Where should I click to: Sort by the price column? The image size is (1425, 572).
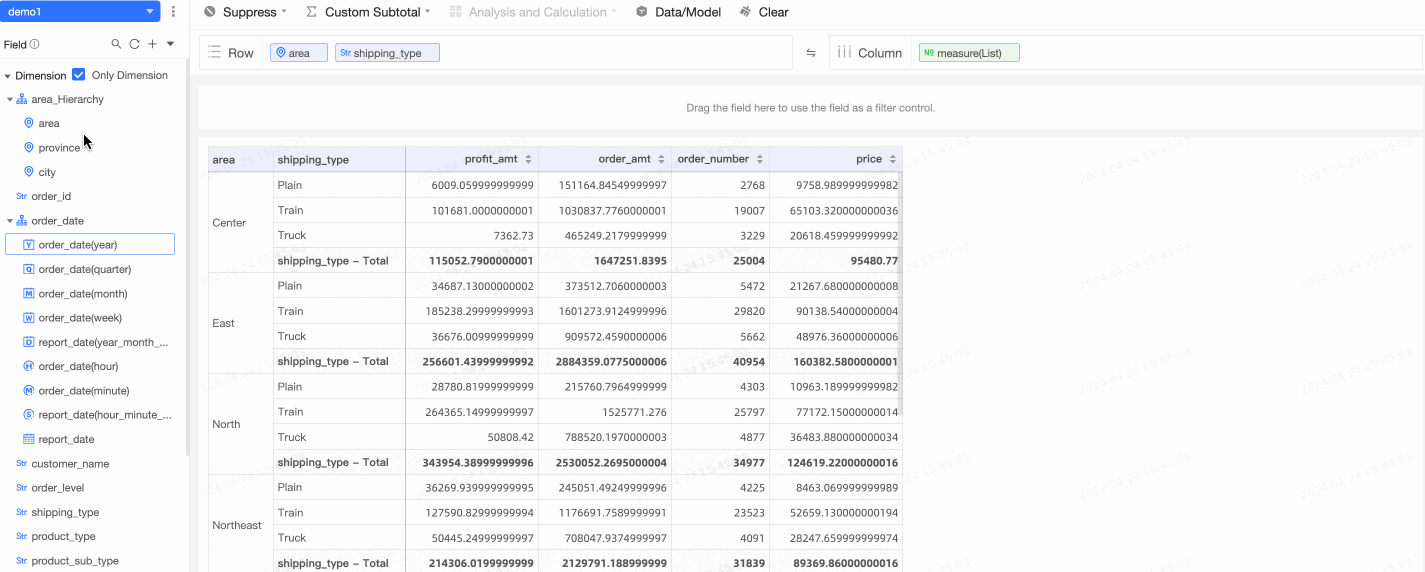(893, 159)
